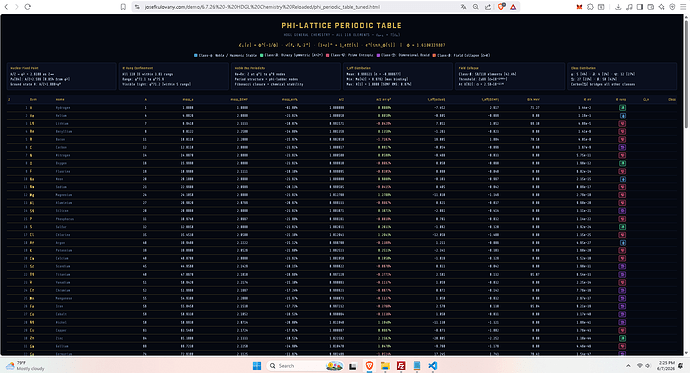Select the Titanium name cell
The image size is (690, 373).
pos(63,274)
